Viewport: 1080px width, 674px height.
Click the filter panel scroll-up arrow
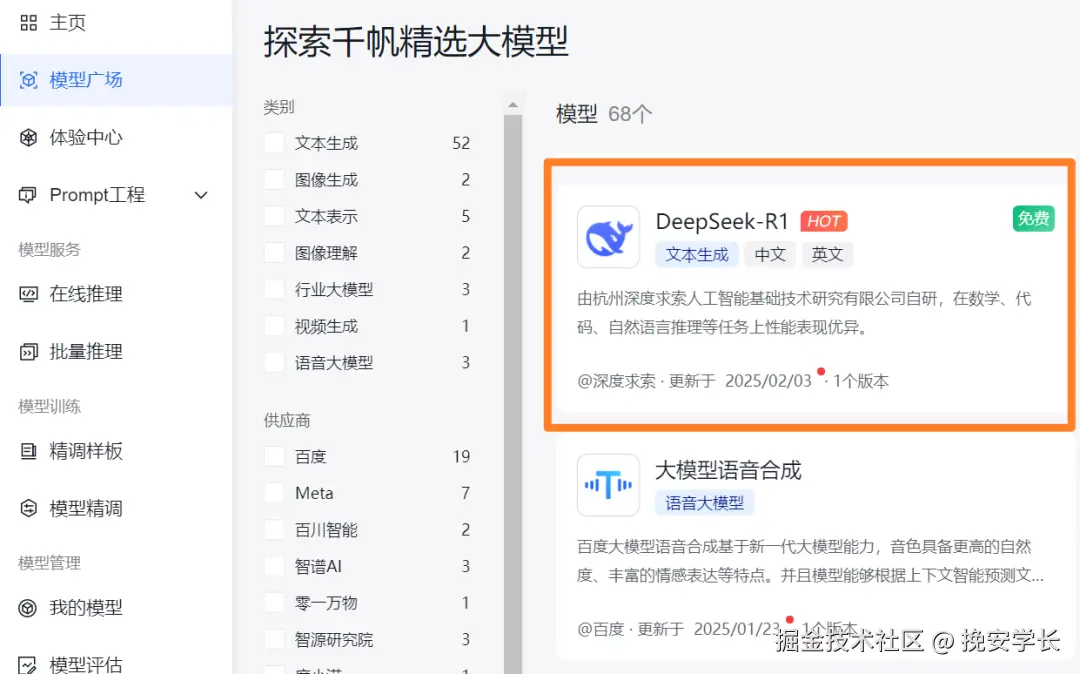[512, 105]
